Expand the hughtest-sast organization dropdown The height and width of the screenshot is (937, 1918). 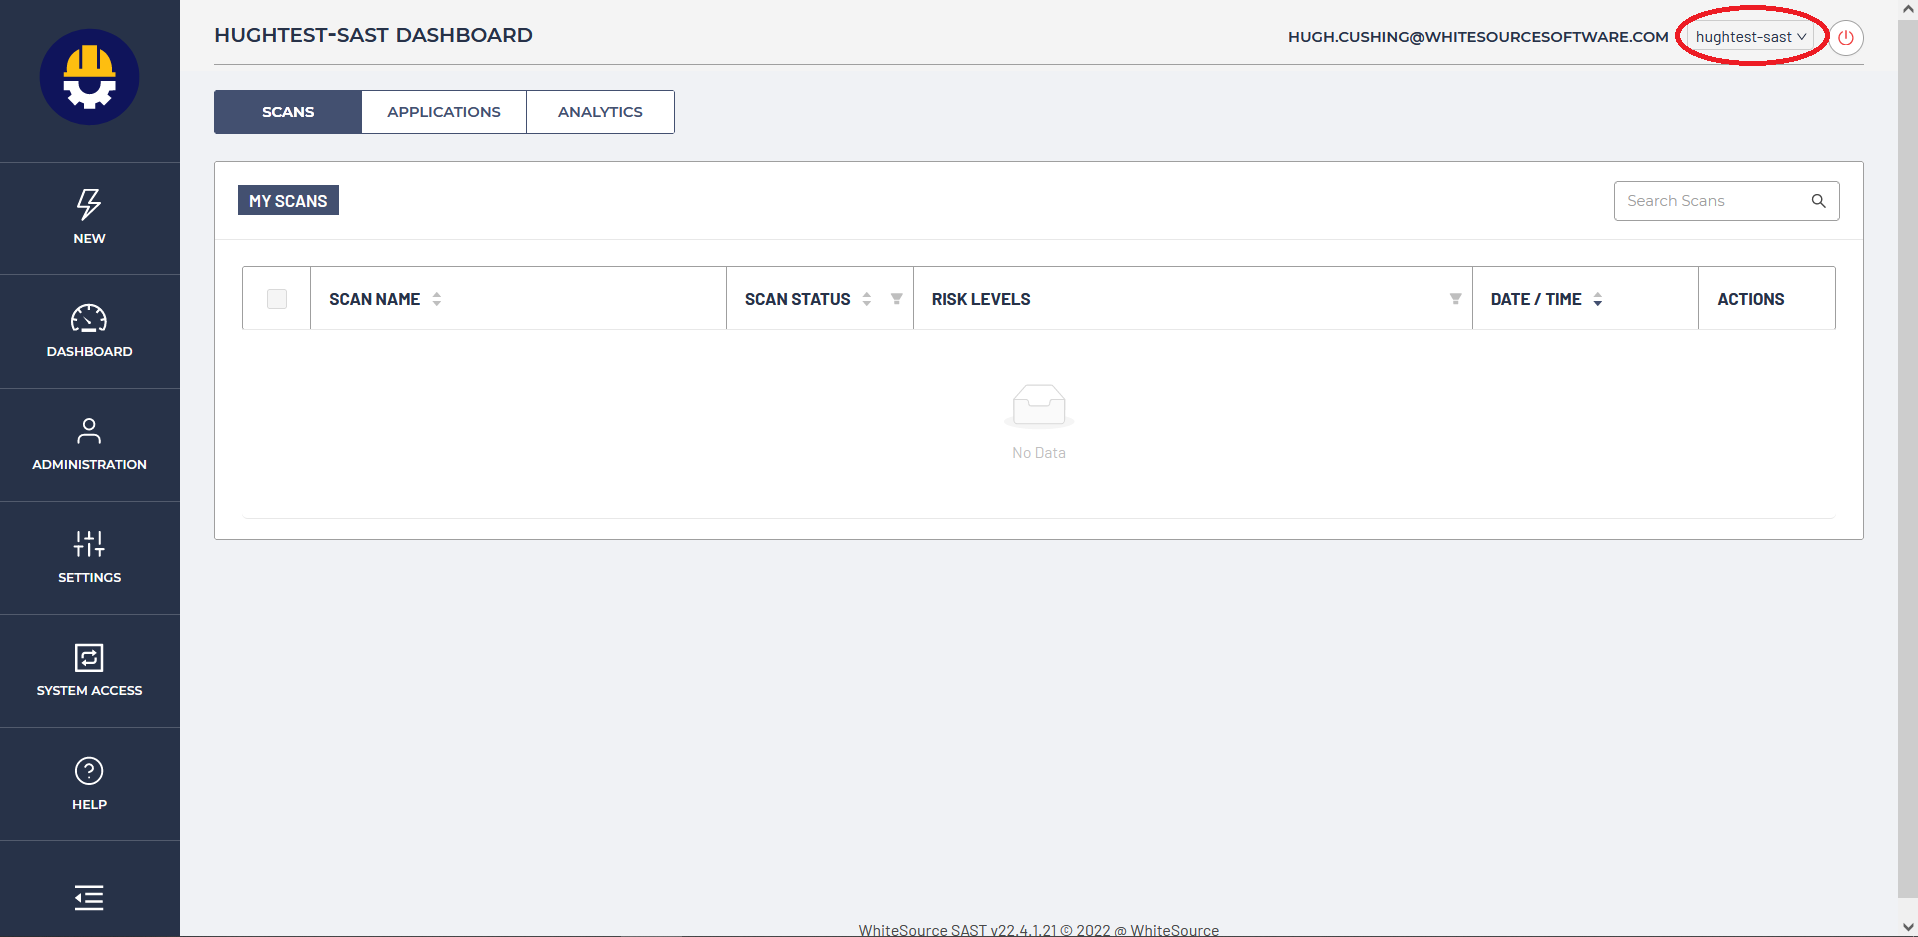point(1750,37)
